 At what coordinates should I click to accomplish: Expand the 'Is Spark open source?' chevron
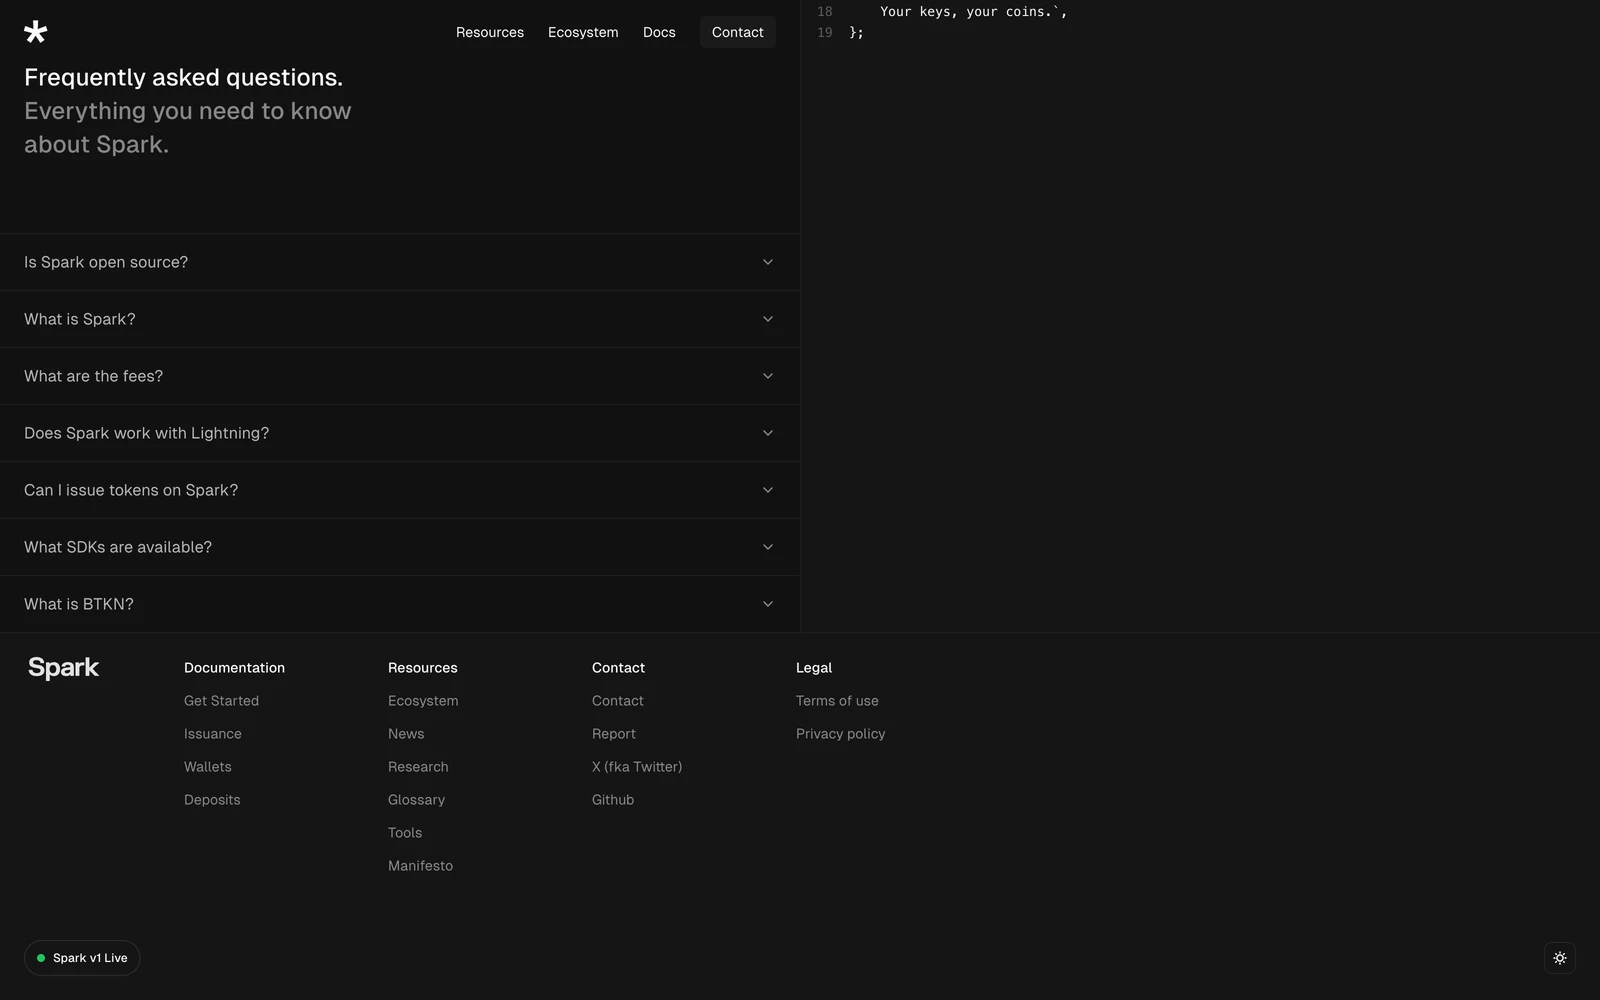[x=768, y=262]
